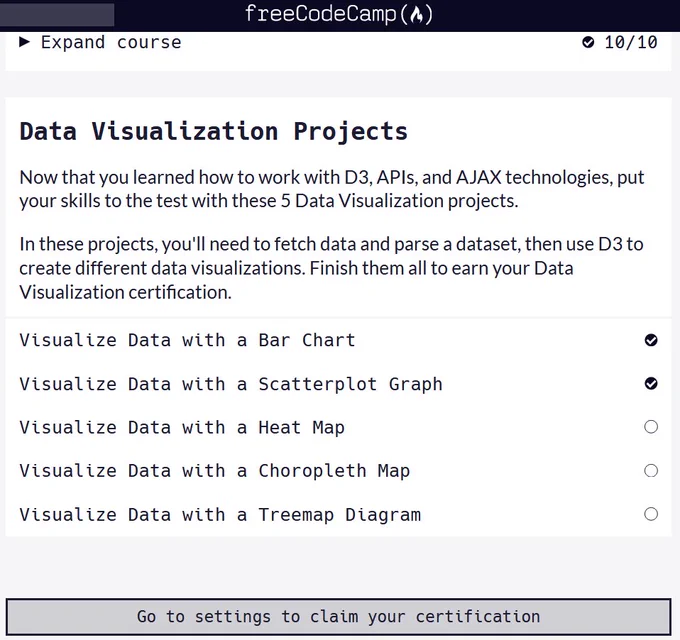The width and height of the screenshot is (680, 640).
Task: Go to settings to claim your certification
Action: pyautogui.click(x=338, y=617)
